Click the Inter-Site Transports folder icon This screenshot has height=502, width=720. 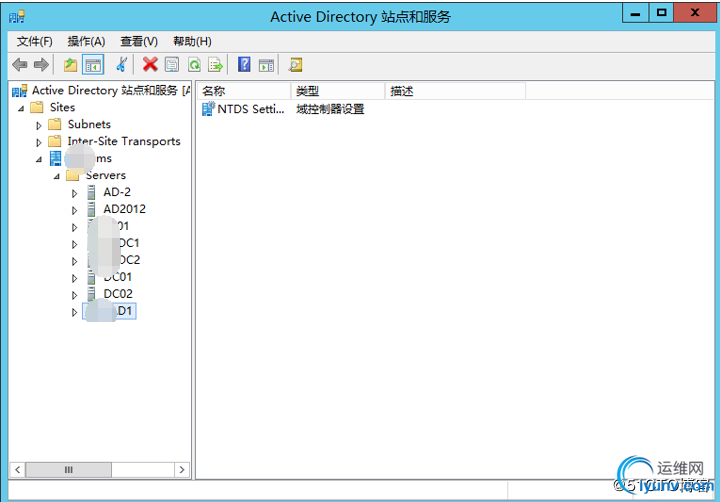[x=55, y=141]
